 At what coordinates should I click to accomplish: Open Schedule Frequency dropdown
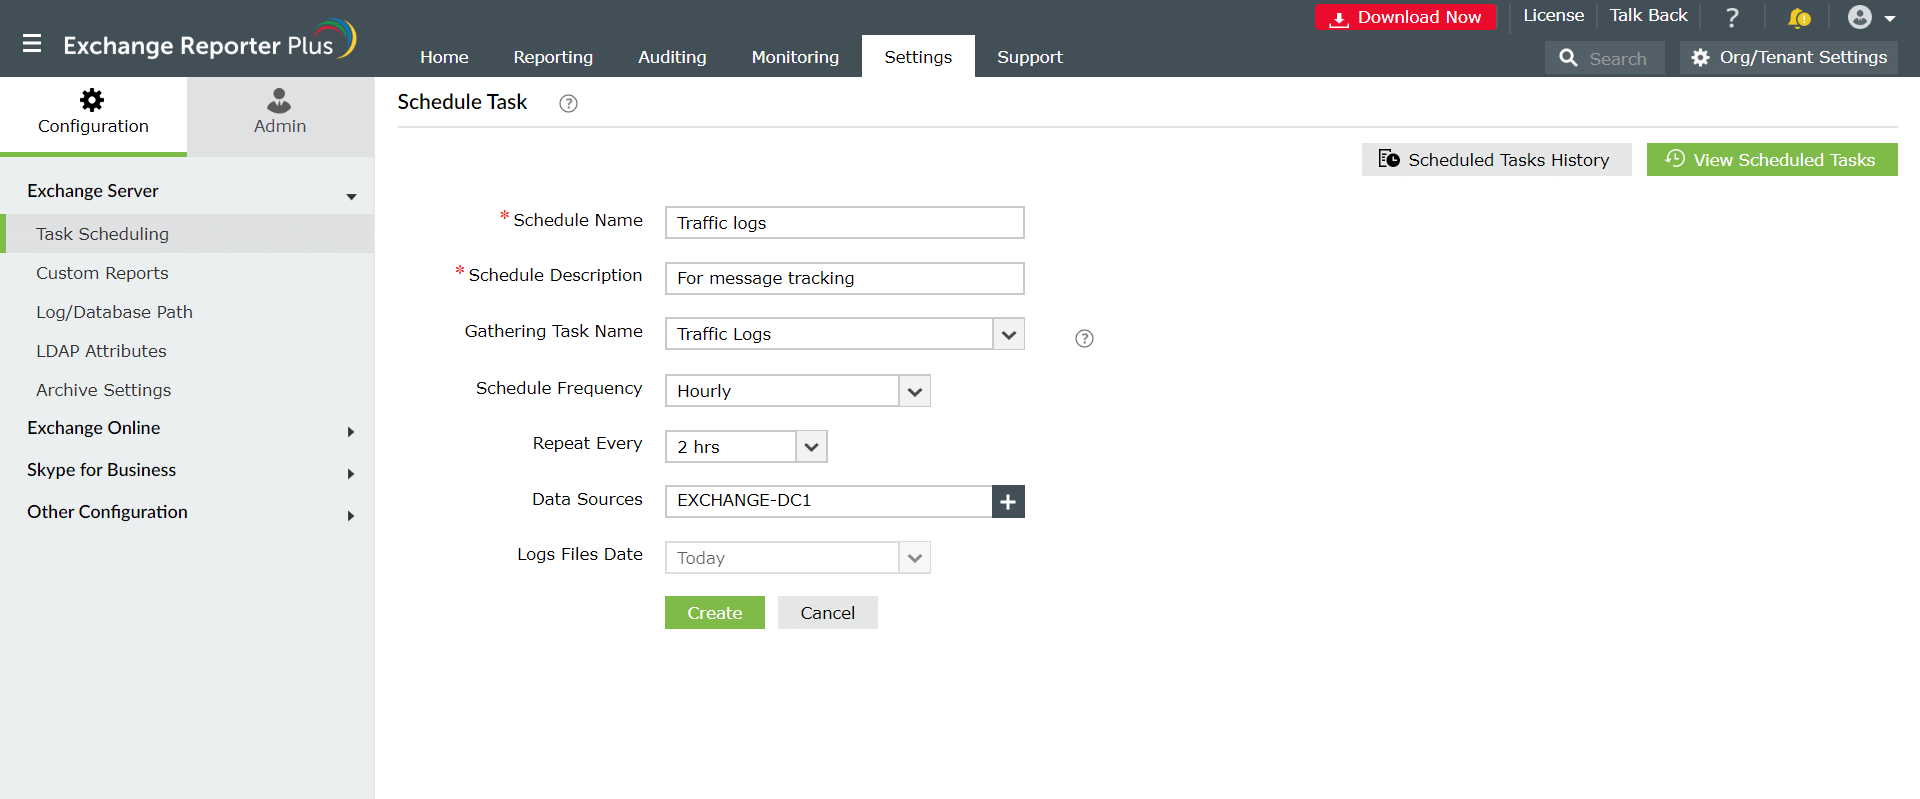915,391
